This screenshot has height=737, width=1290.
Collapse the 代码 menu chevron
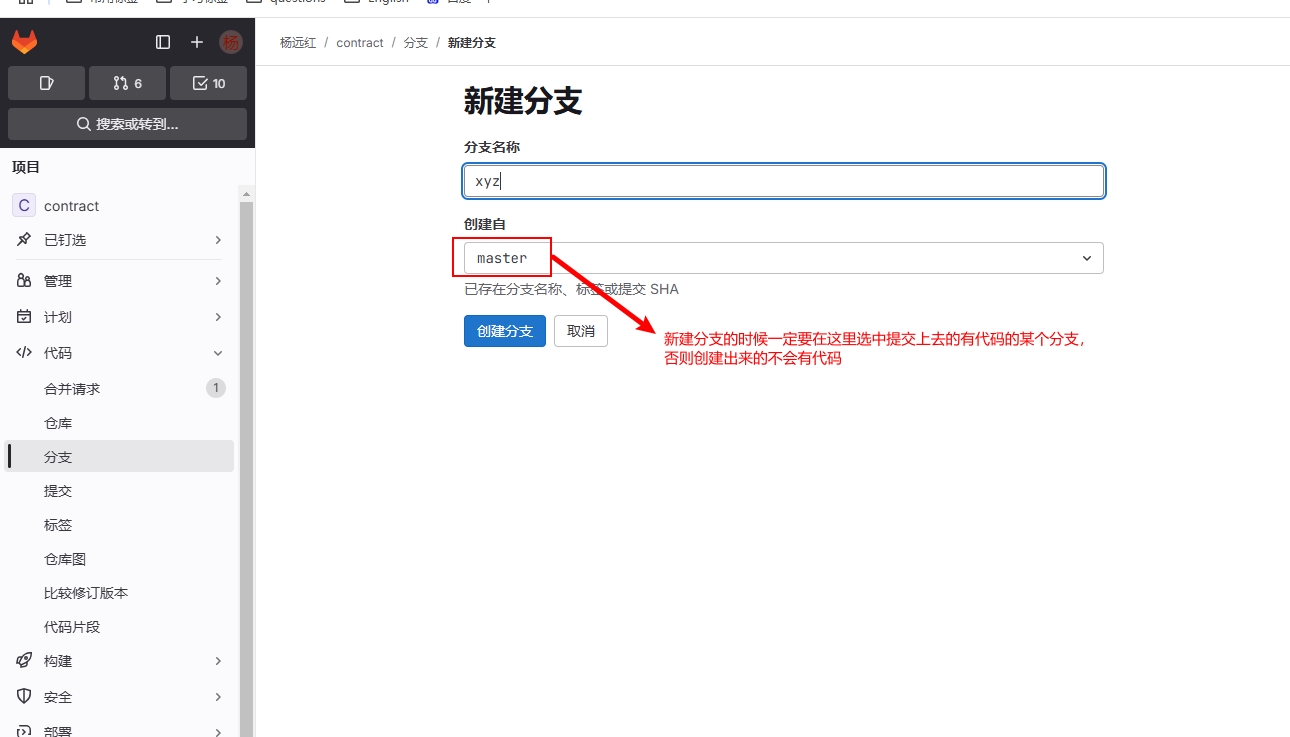tap(218, 353)
